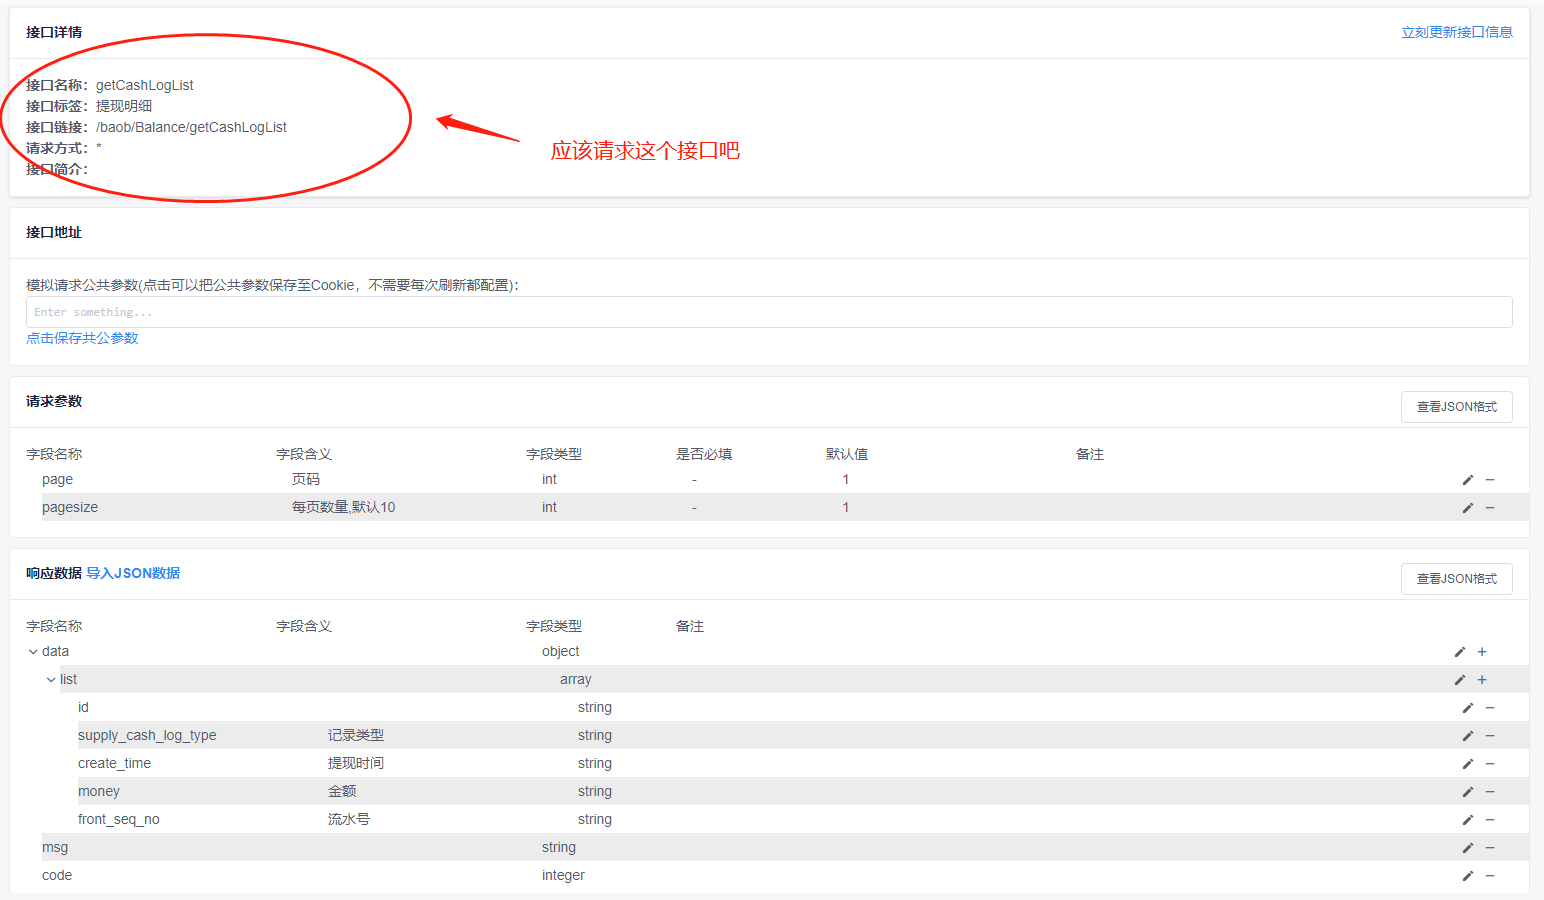This screenshot has height=900, width=1544.
Task: Add a child field under list
Action: (1482, 680)
